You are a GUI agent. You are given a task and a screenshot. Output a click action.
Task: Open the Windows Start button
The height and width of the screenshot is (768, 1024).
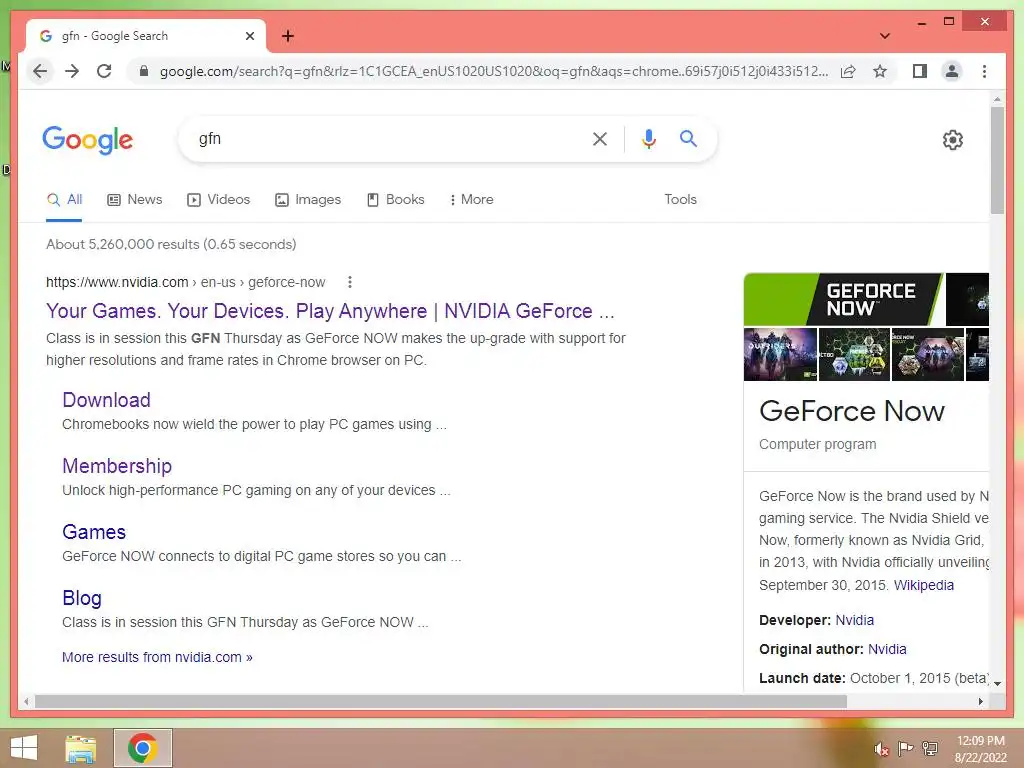coord(24,748)
